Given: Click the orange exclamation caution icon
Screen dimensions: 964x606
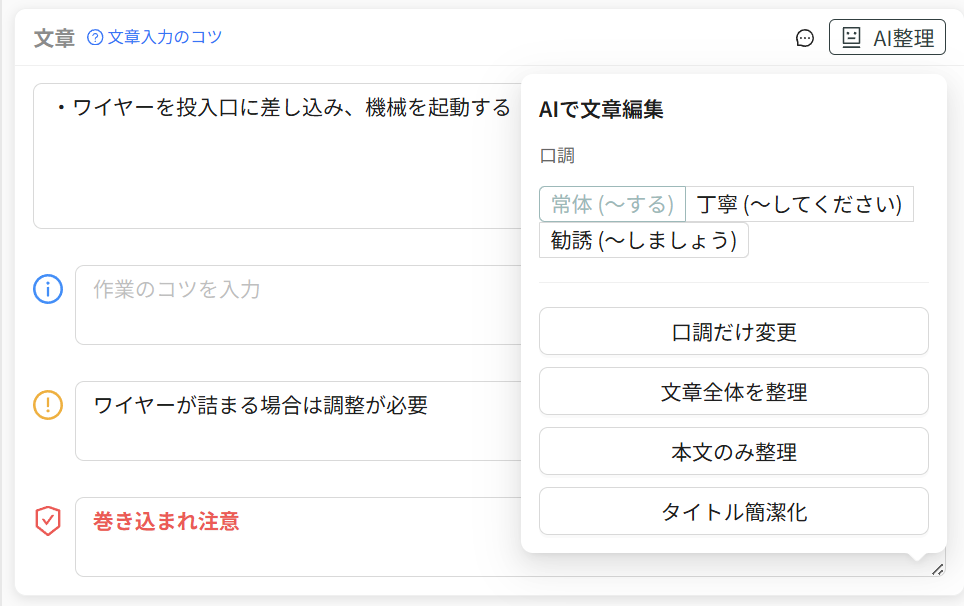Looking at the screenshot, I should click(x=48, y=405).
